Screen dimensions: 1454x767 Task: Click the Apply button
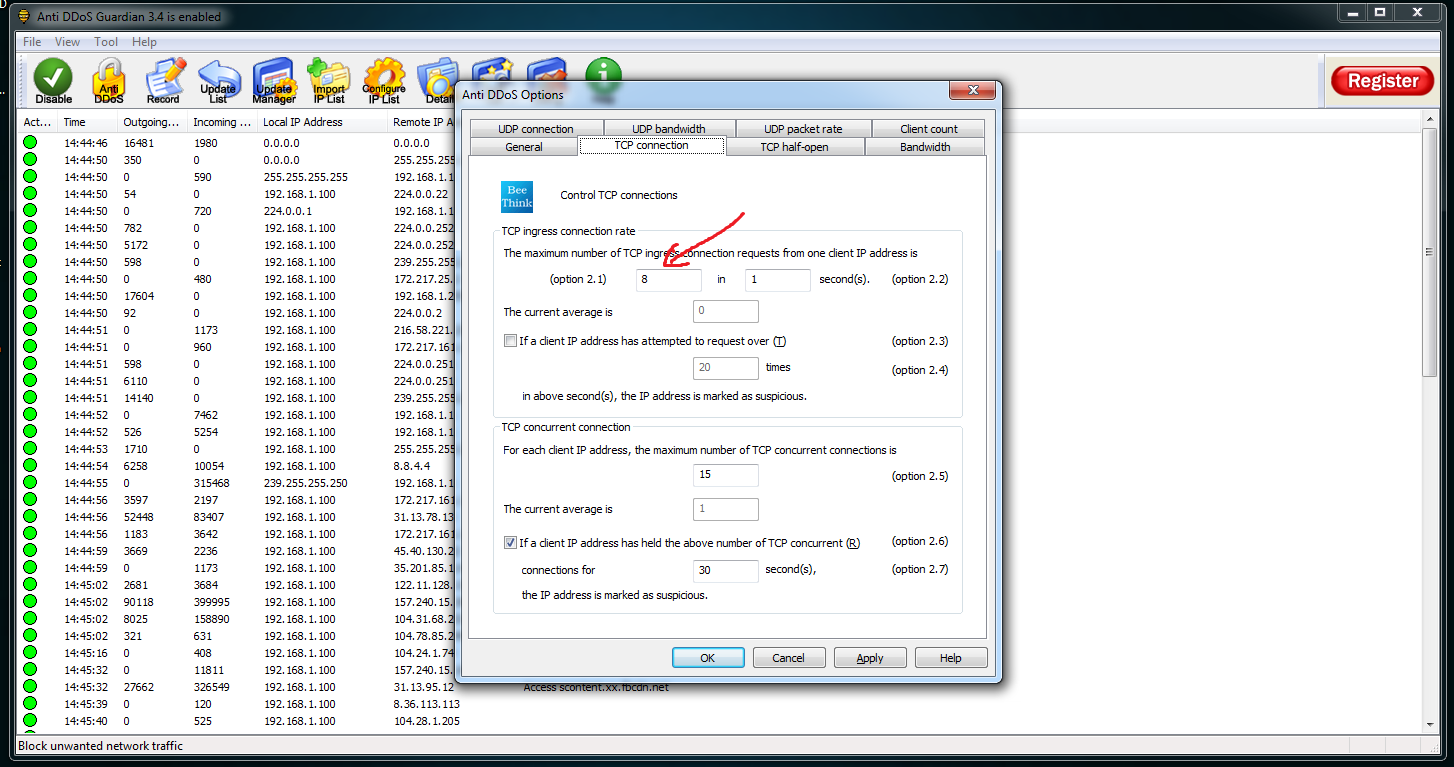tap(870, 658)
